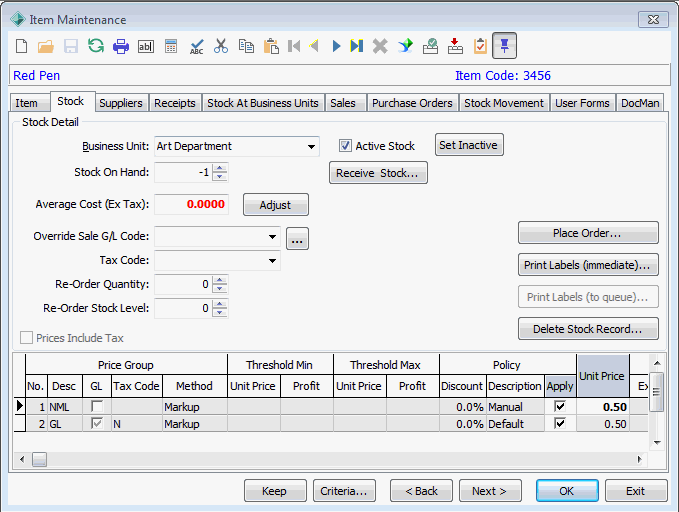
Task: Select the Unit Price 0.50 cell for NML
Action: click(x=603, y=407)
